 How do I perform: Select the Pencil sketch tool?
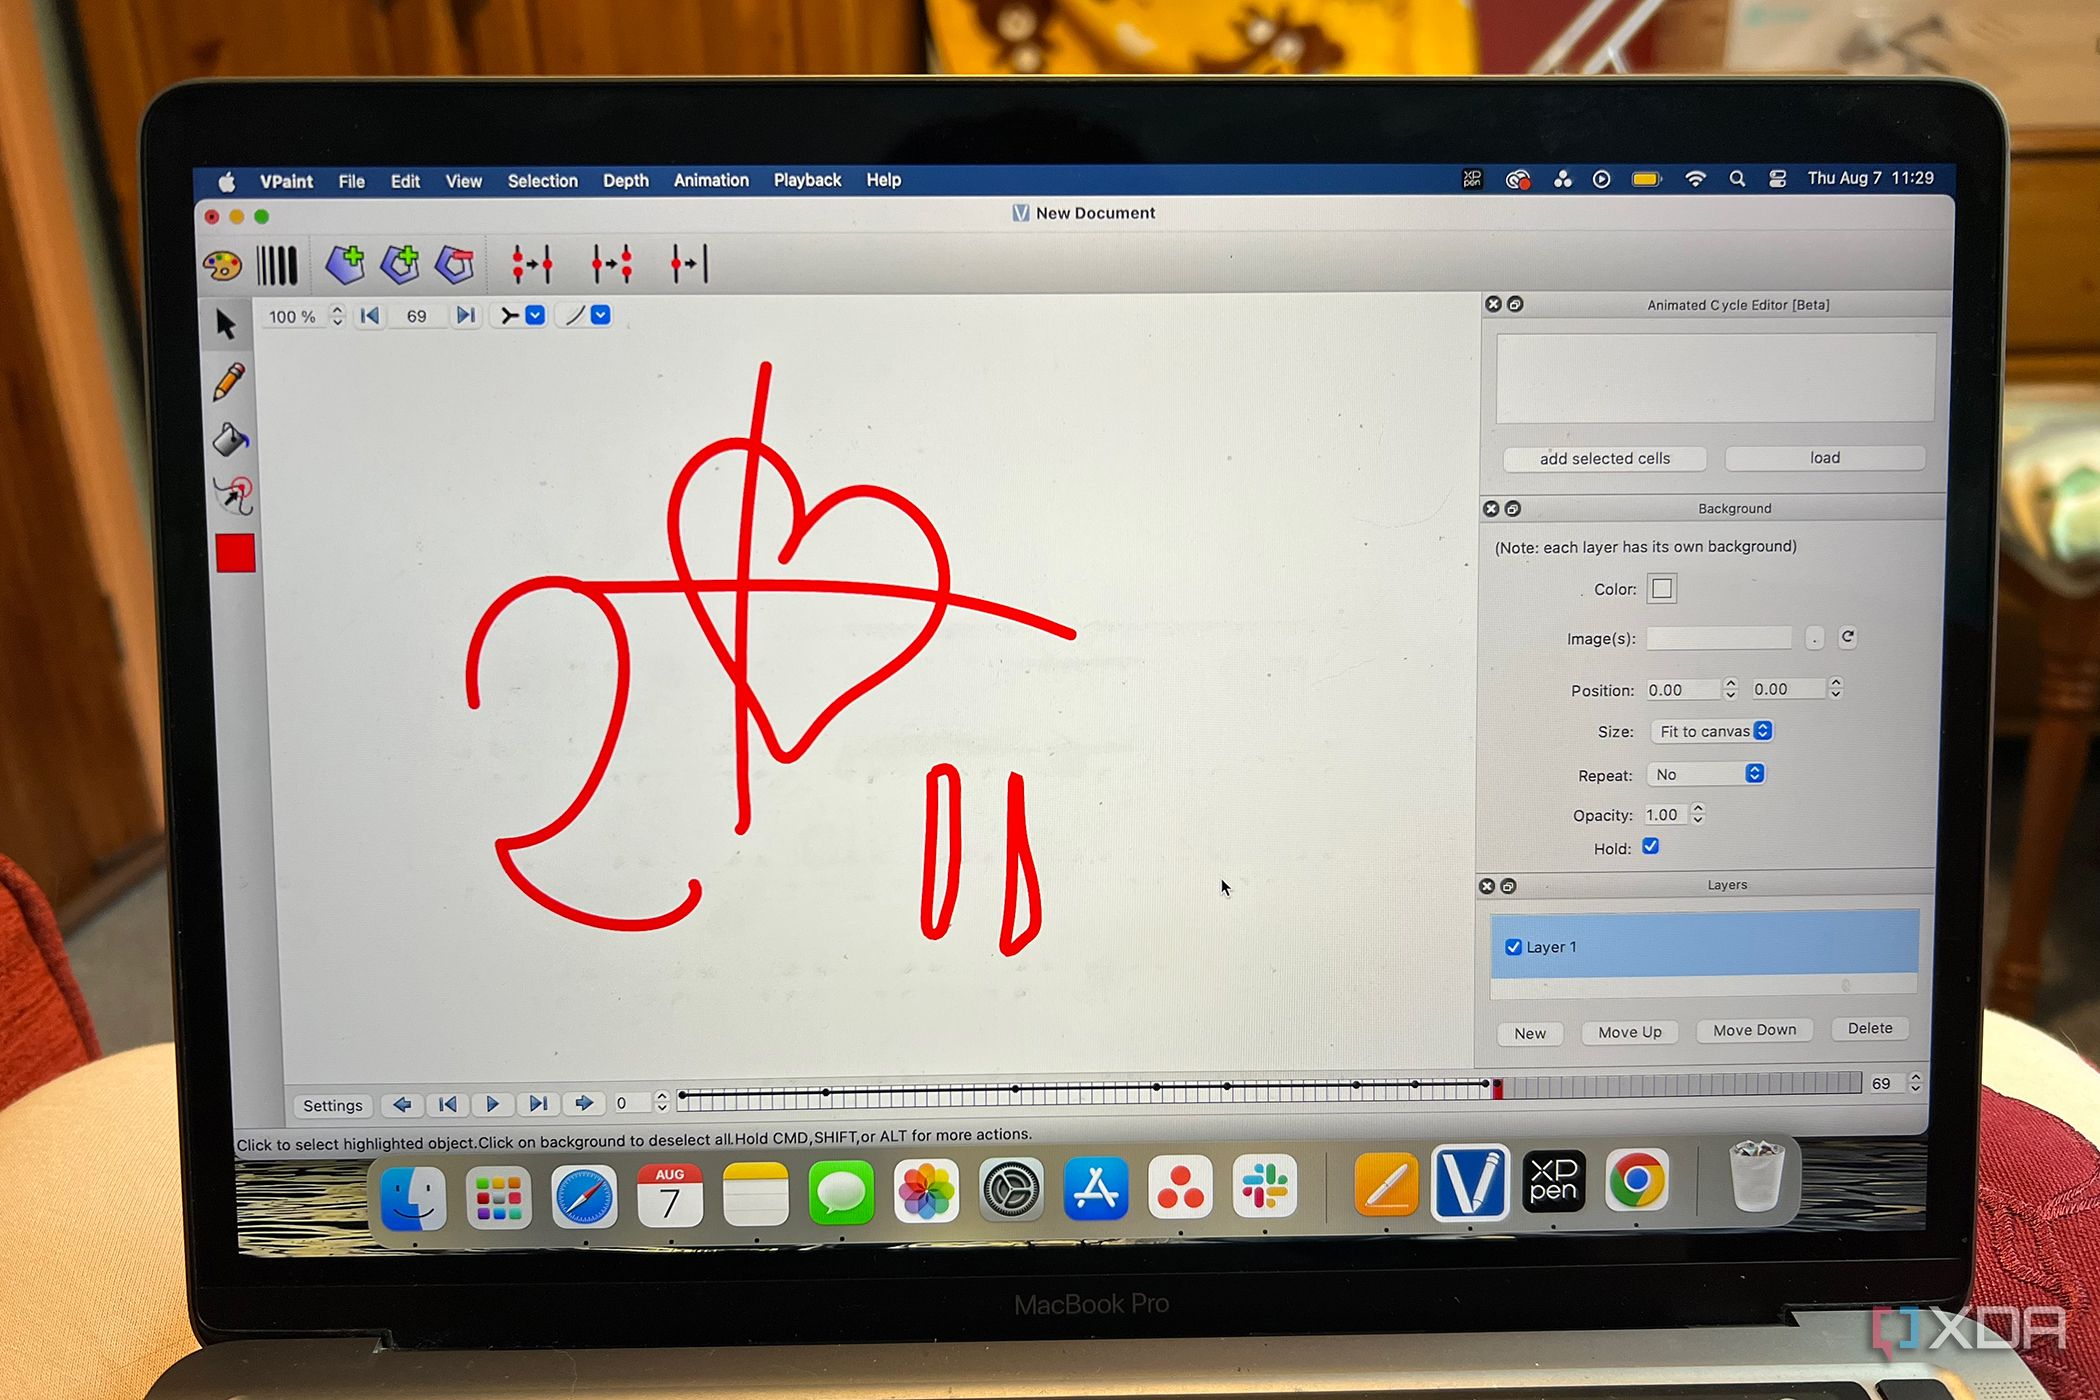coord(229,382)
